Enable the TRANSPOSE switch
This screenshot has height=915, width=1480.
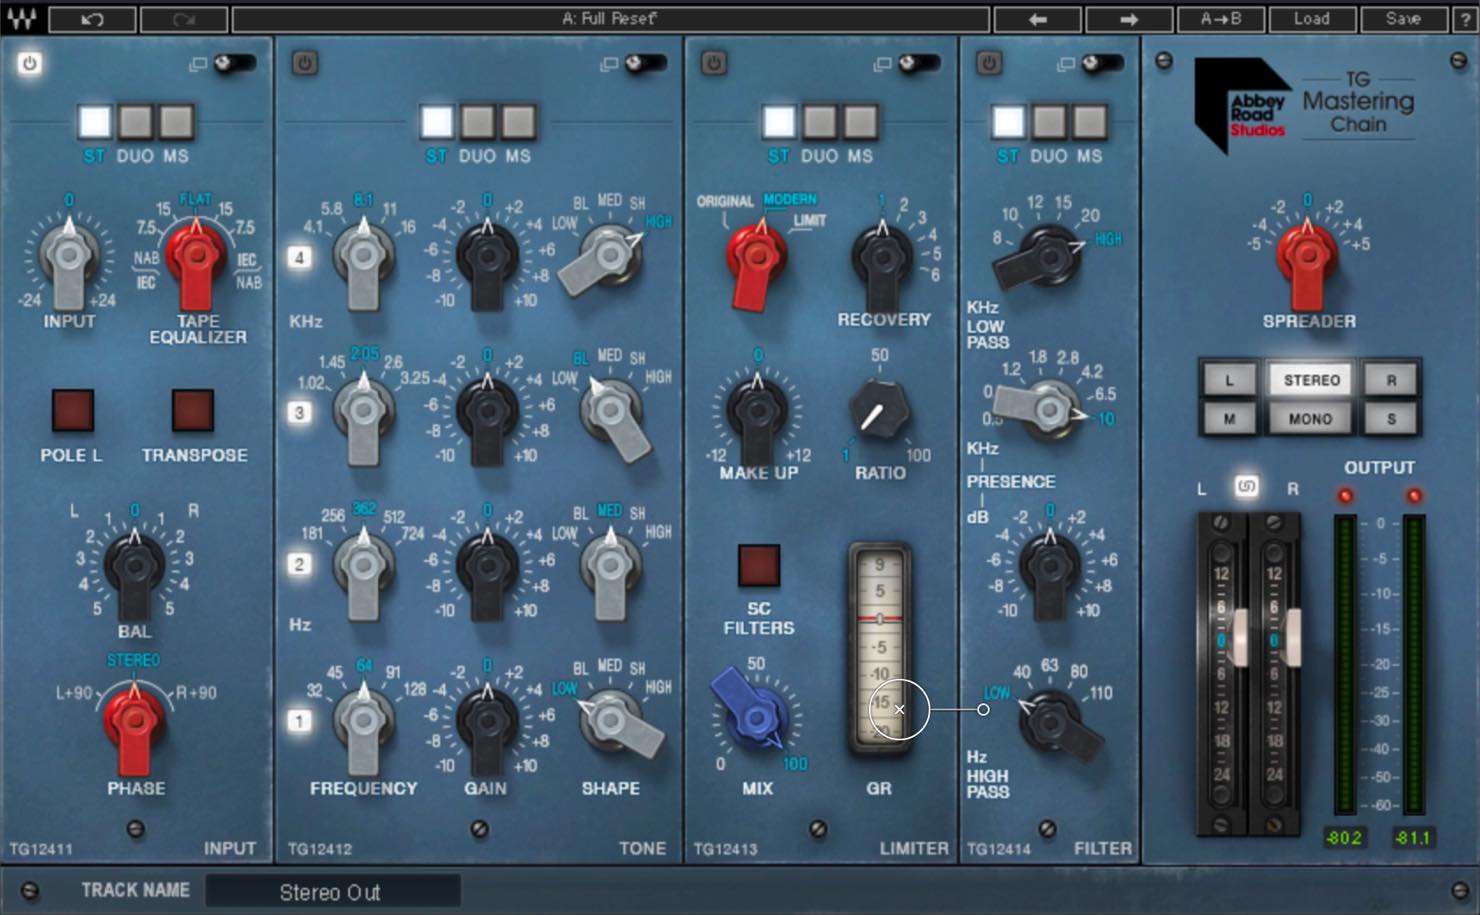[193, 410]
